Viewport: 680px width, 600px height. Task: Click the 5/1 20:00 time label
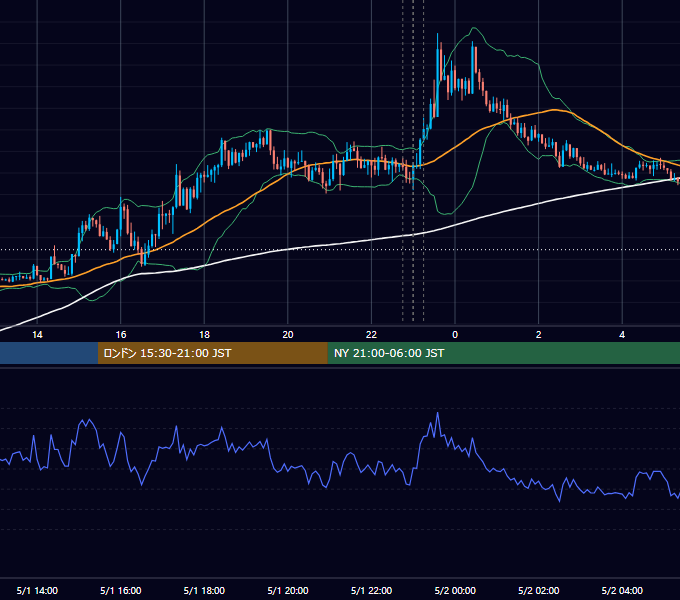pos(288,590)
